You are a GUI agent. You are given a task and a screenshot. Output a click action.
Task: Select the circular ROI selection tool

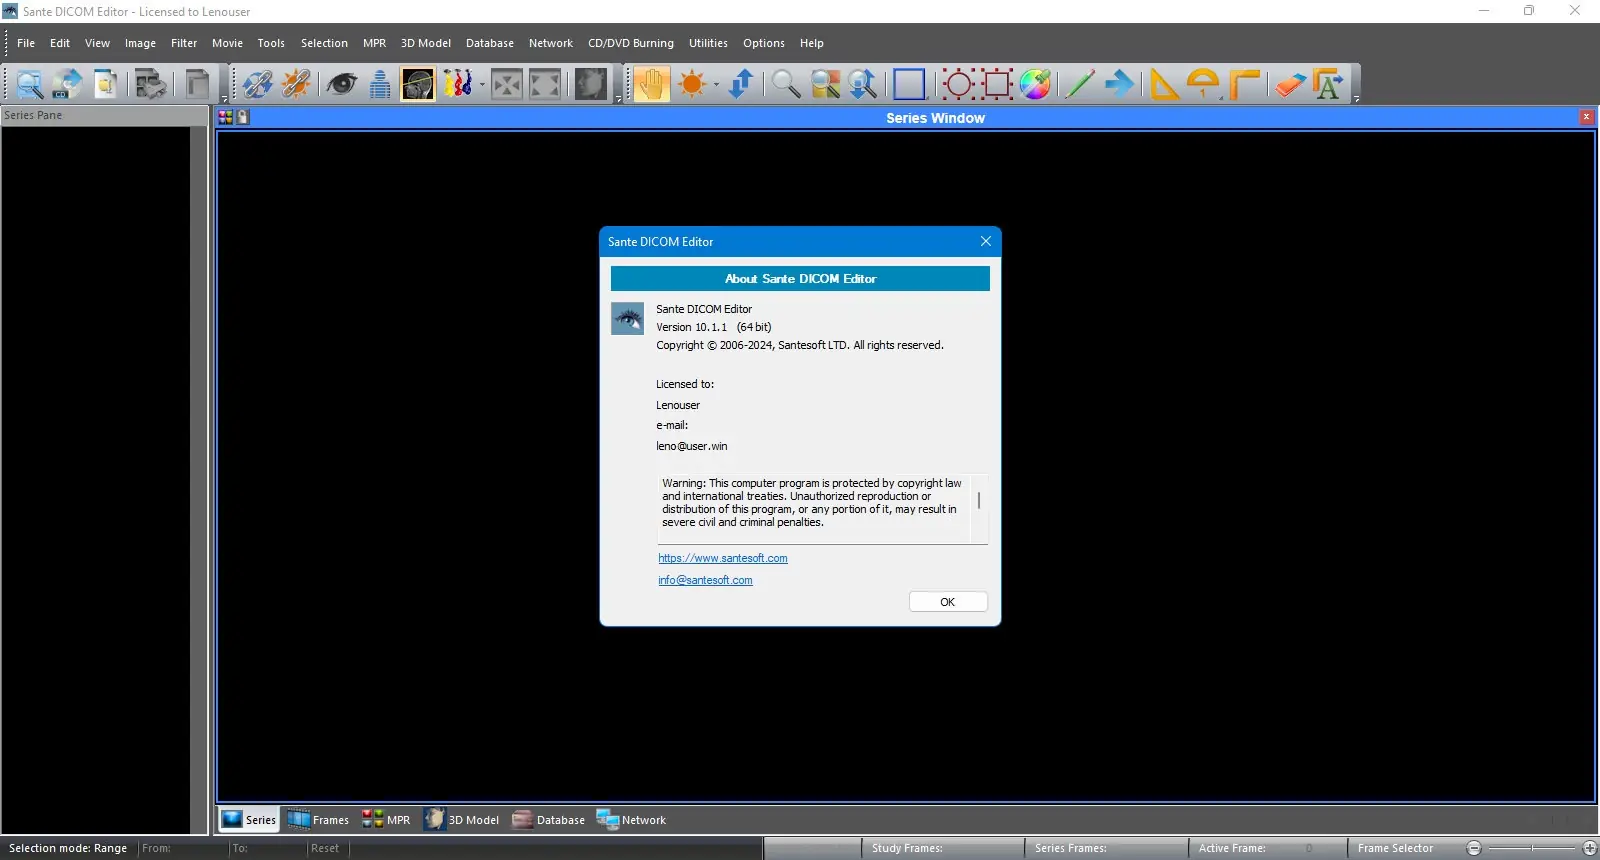coord(958,84)
